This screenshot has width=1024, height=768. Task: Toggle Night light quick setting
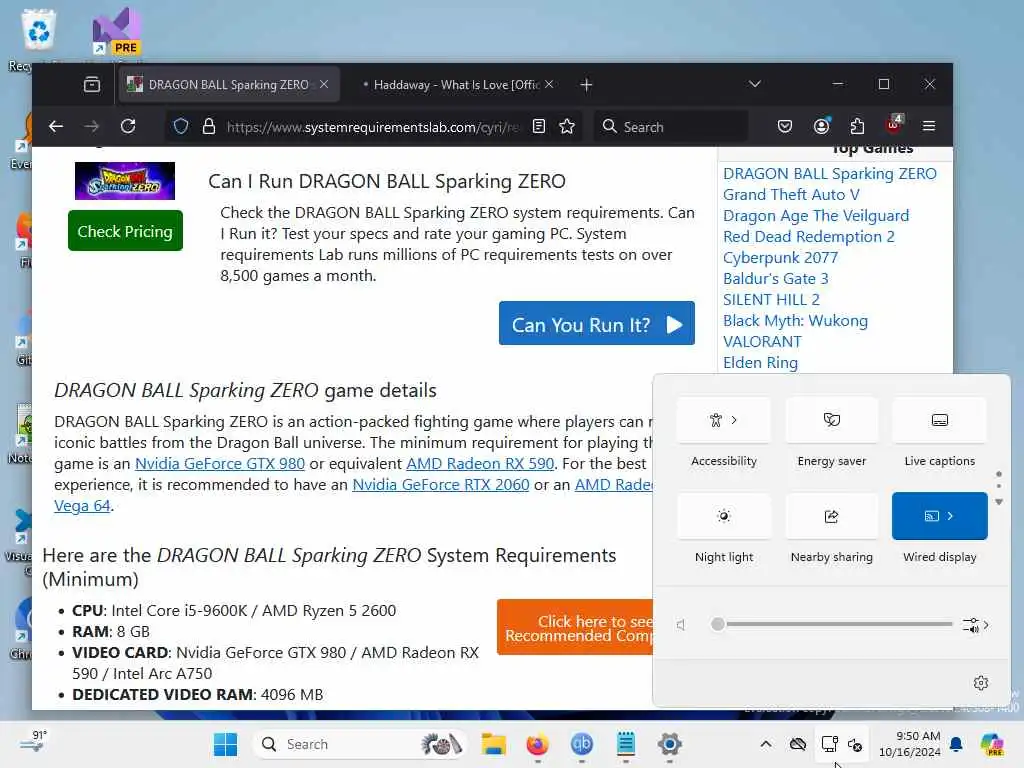[x=724, y=517]
